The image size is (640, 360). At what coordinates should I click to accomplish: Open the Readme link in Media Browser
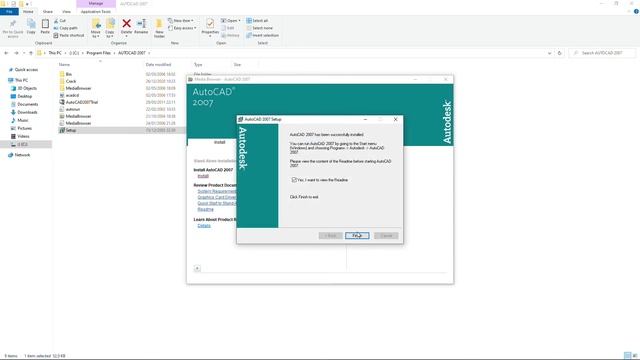coord(206,209)
